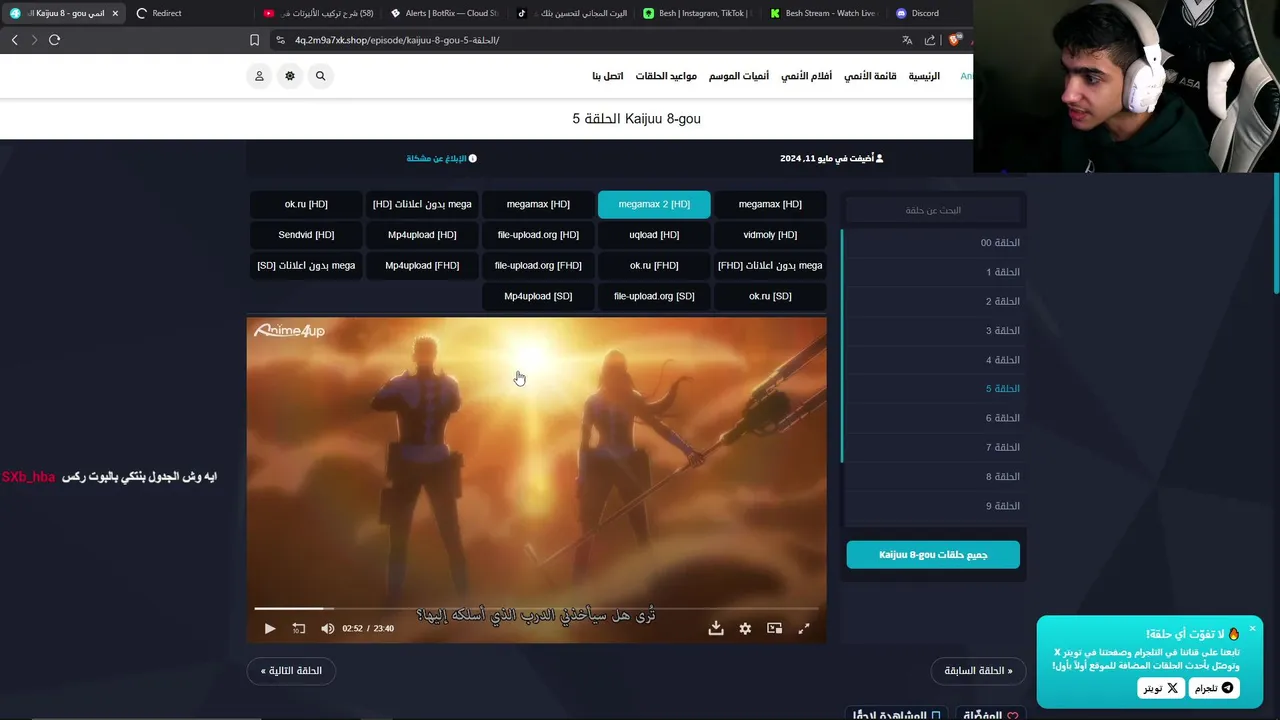This screenshot has width=1280, height=720.
Task: Switch to the Alerts BotRix tab
Action: pyautogui.click(x=445, y=13)
